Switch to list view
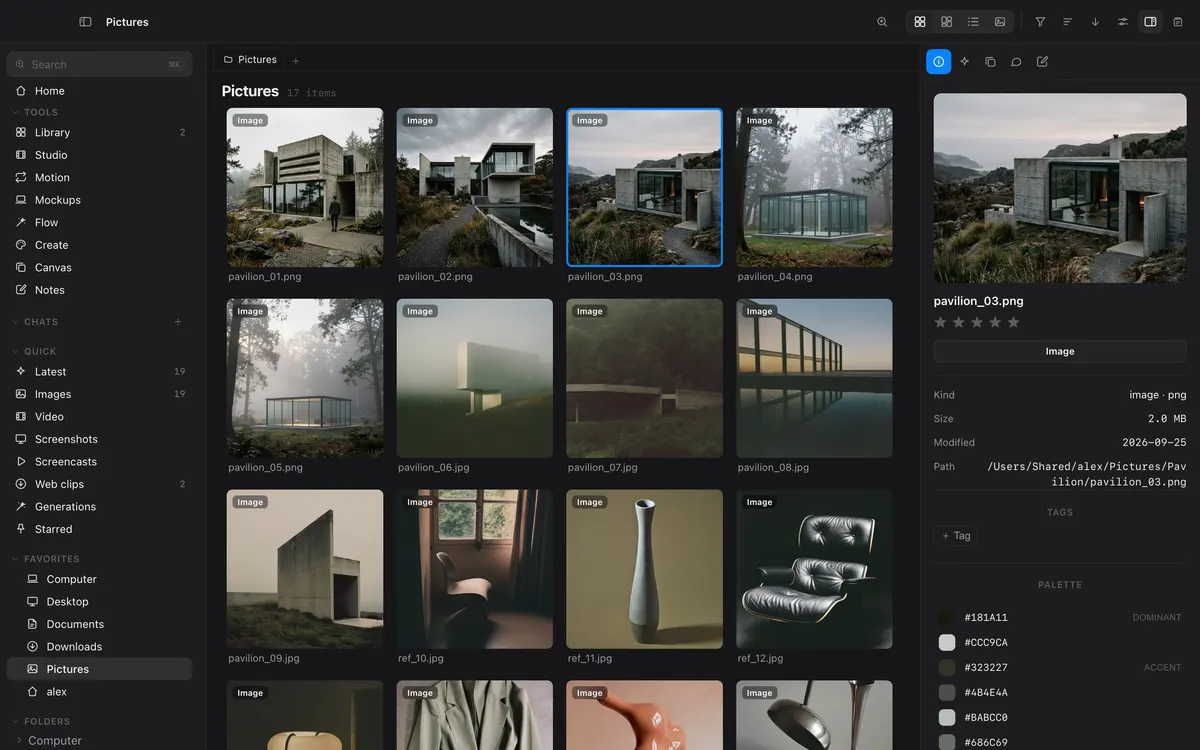 [x=973, y=22]
